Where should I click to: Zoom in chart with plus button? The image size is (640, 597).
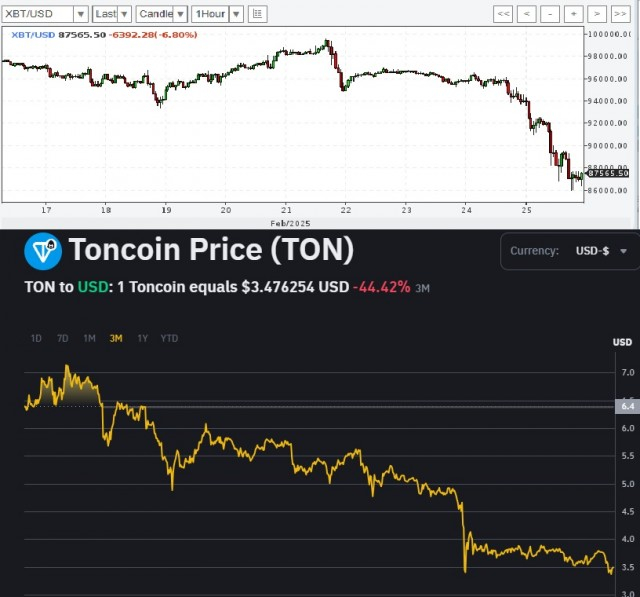tap(574, 14)
